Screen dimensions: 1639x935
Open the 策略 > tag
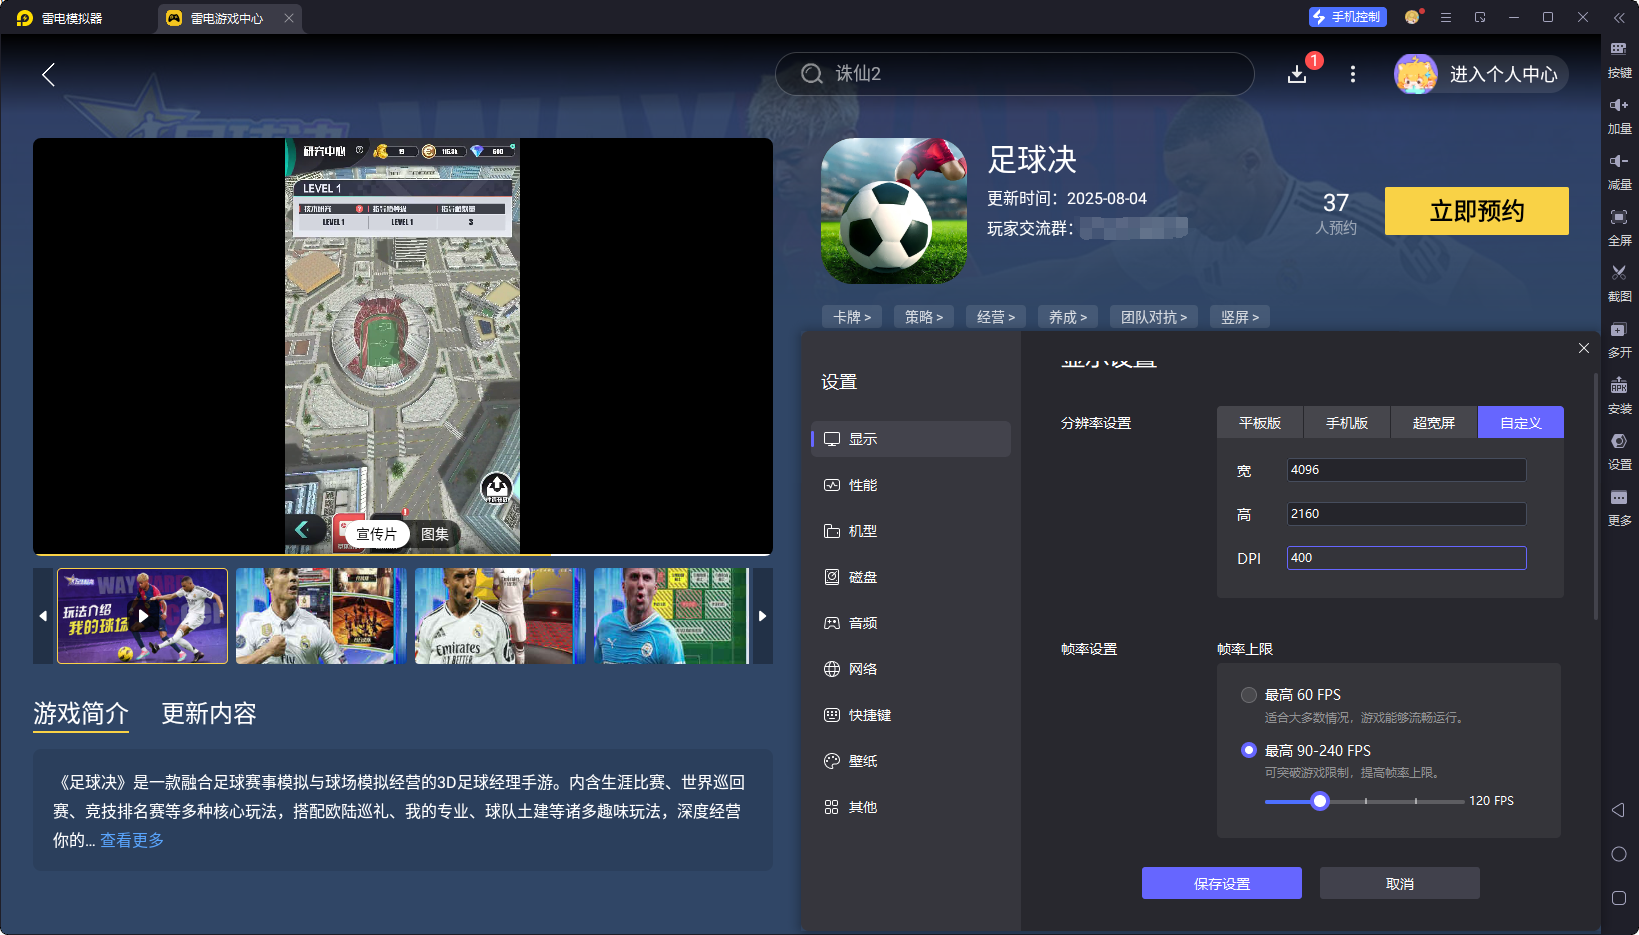(924, 317)
